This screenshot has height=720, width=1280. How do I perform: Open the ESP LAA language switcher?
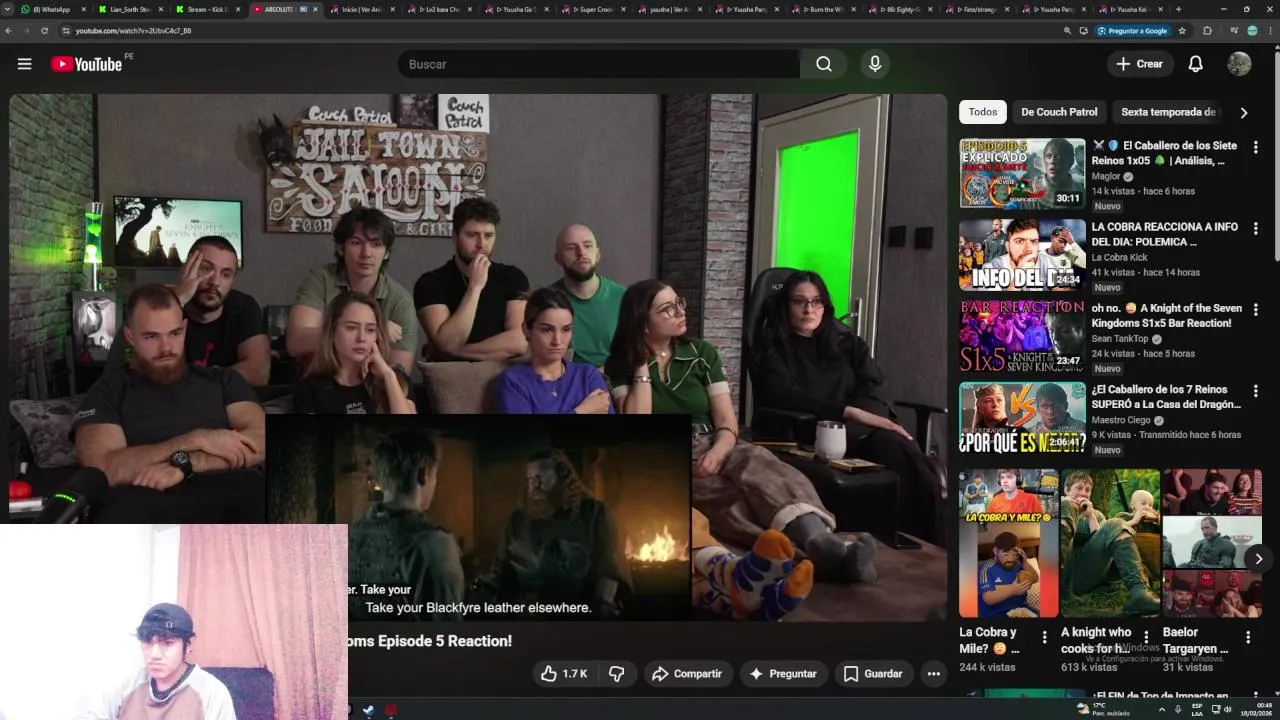tap(1197, 709)
